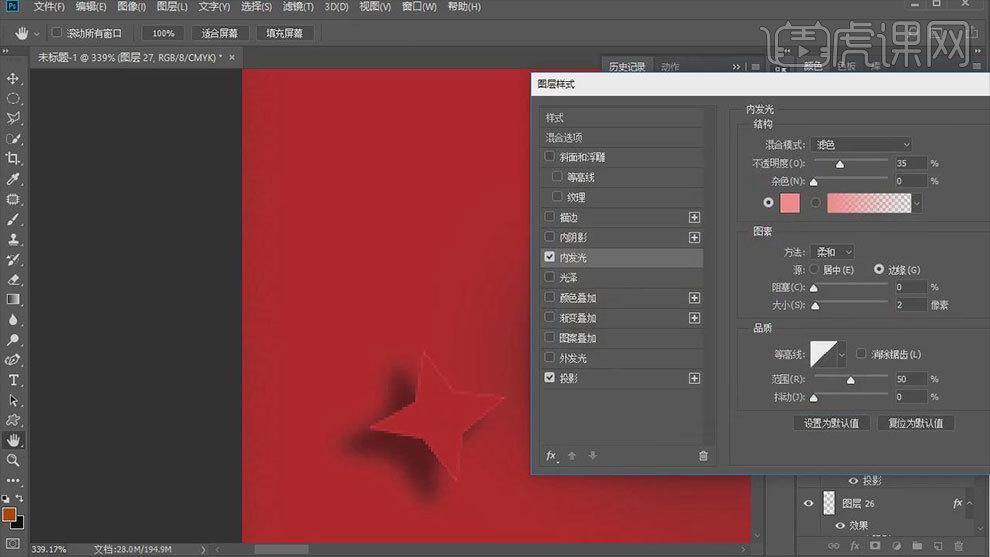The width and height of the screenshot is (990, 557).
Task: Click the 100% zoom button
Action: (163, 33)
